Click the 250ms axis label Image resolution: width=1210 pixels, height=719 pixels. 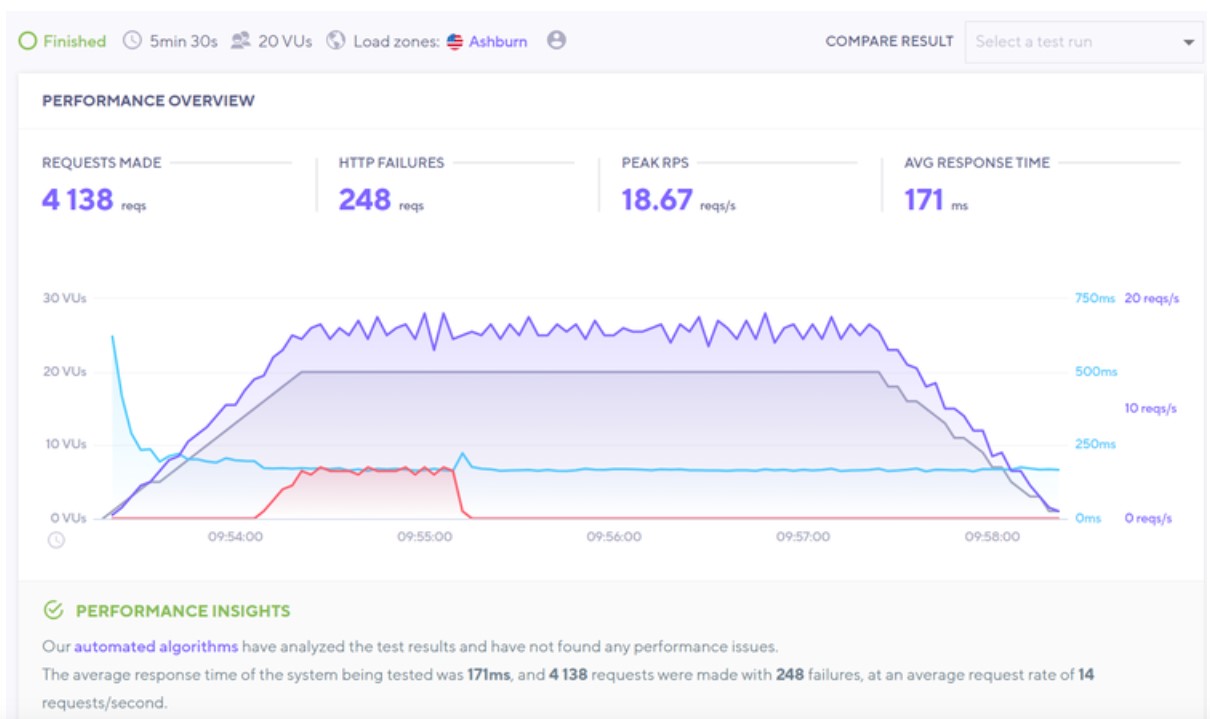1095,444
